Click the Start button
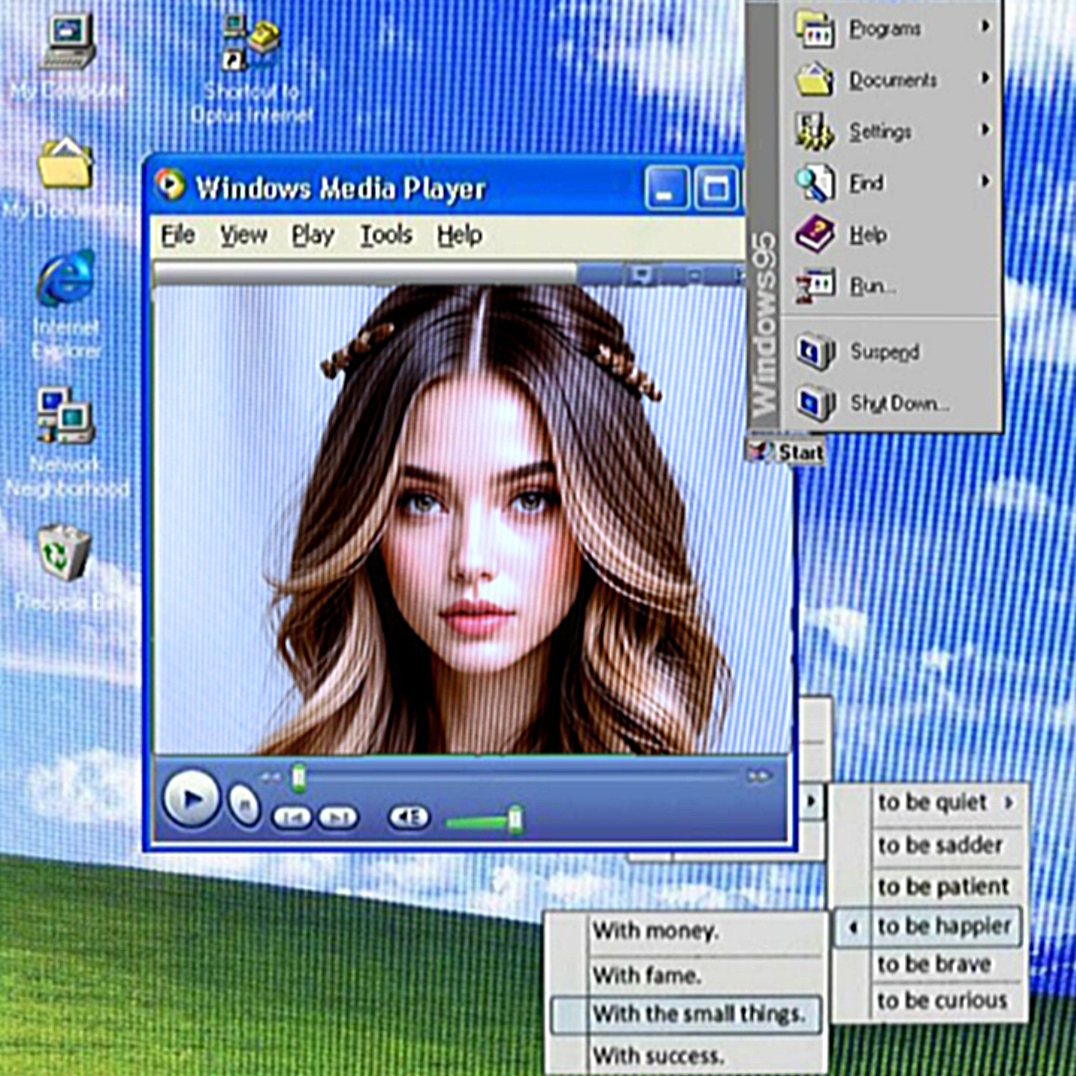Viewport: 1076px width, 1076px height. 787,452
